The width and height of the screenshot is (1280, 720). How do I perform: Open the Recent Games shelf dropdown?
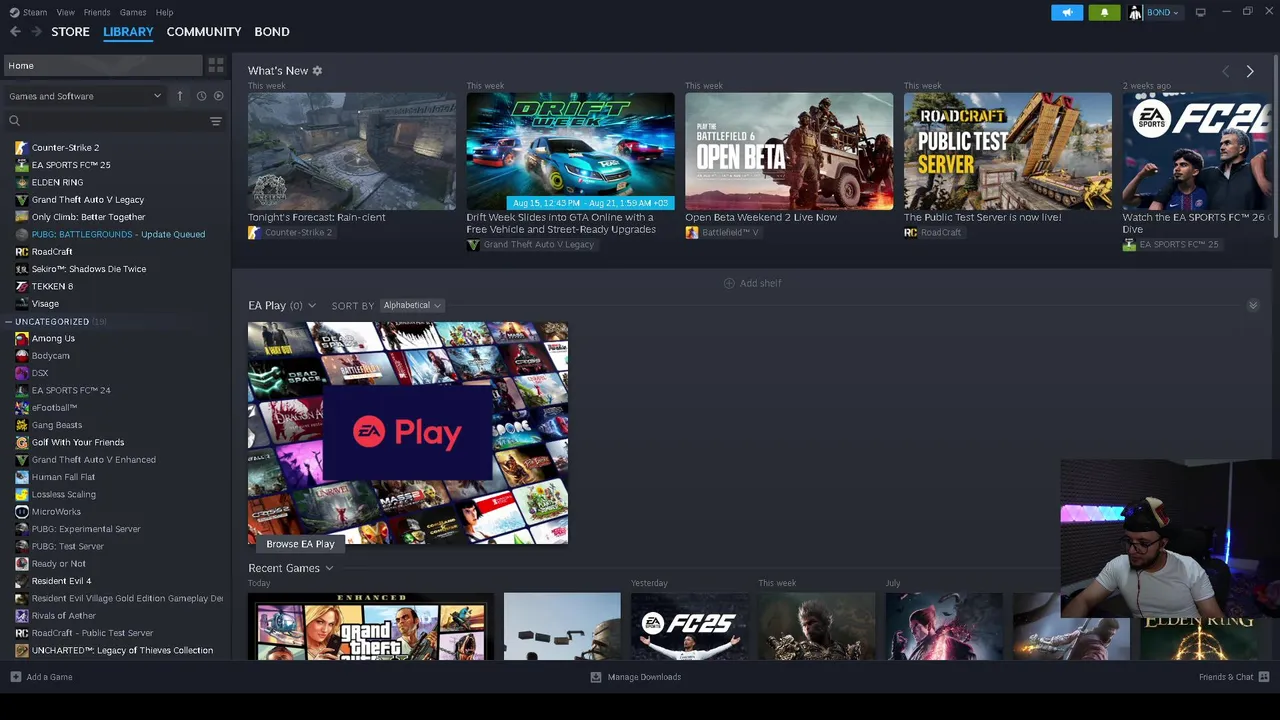click(329, 569)
